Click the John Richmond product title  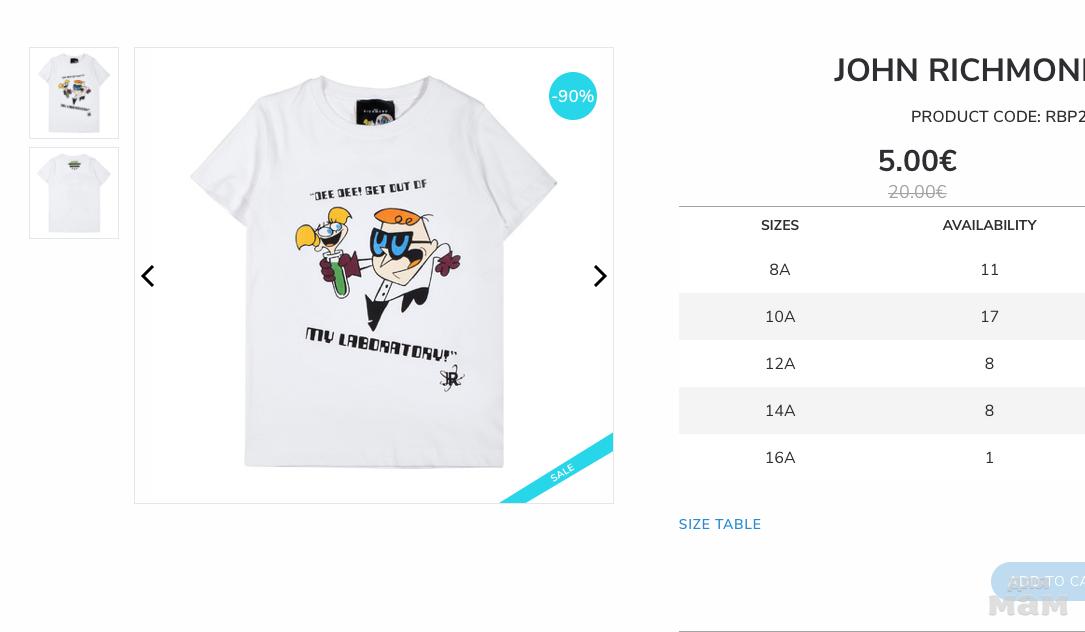959,71
